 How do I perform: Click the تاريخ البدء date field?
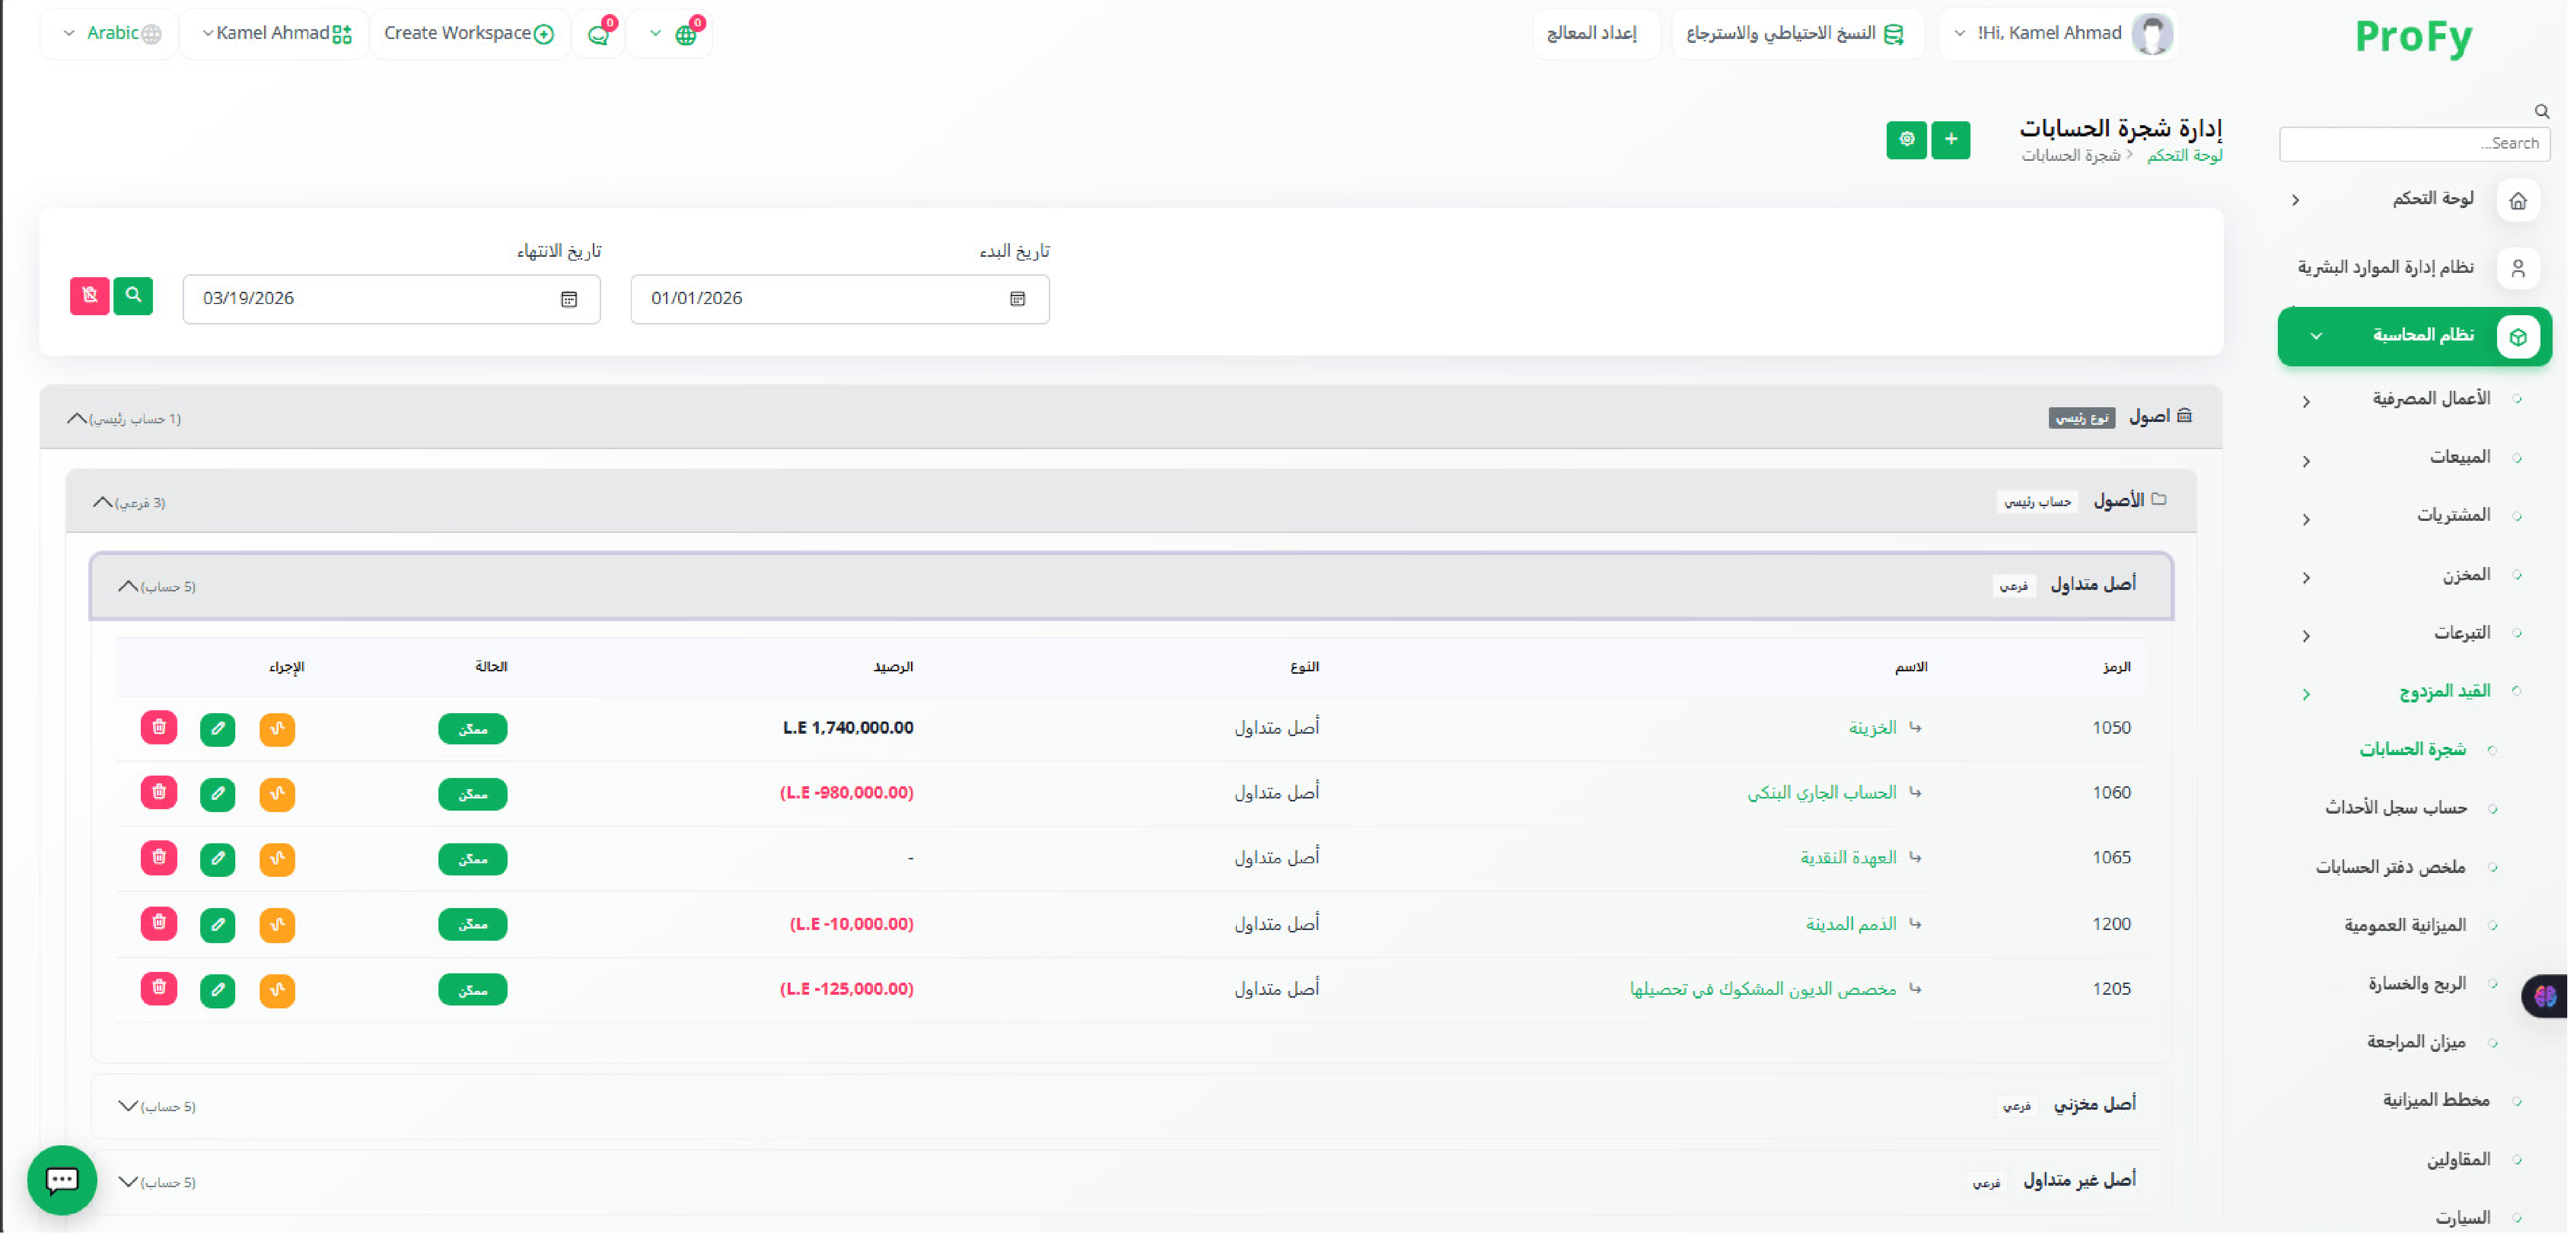pyautogui.click(x=840, y=299)
